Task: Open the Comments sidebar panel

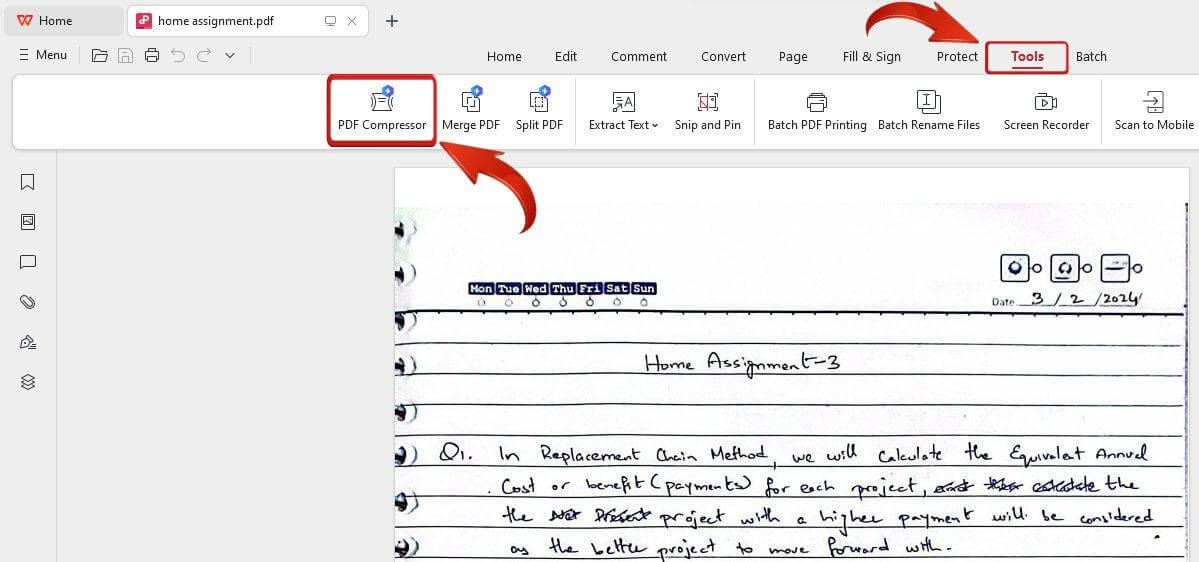Action: pyautogui.click(x=28, y=262)
